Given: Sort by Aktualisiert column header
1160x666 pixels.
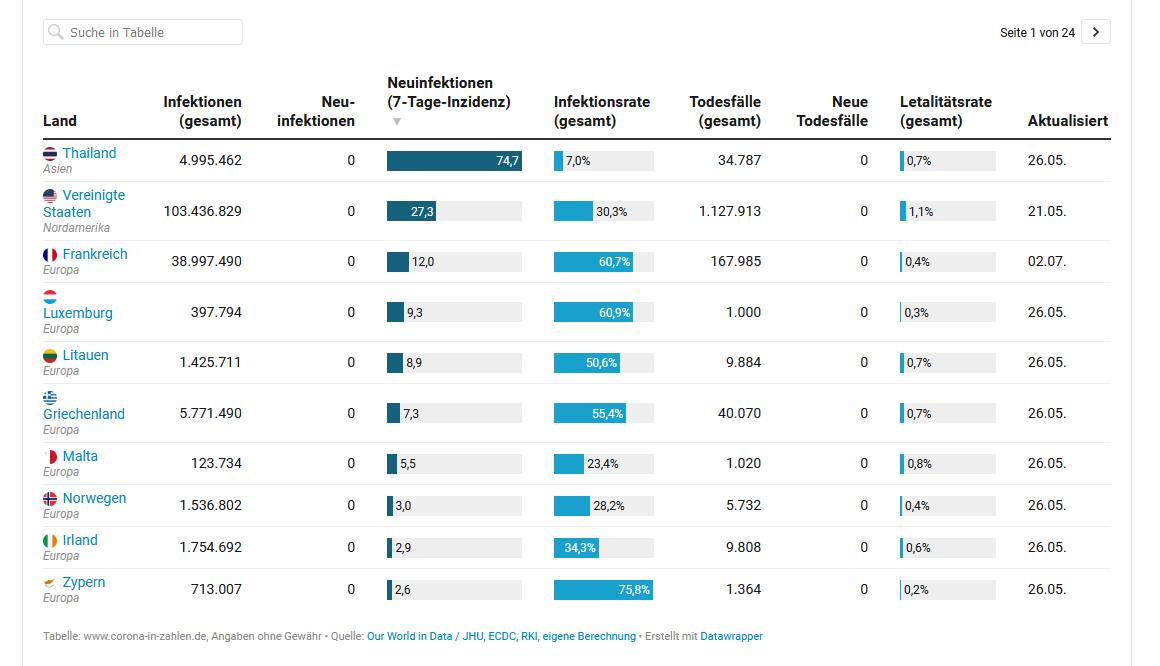Looking at the screenshot, I should click(x=1067, y=121).
